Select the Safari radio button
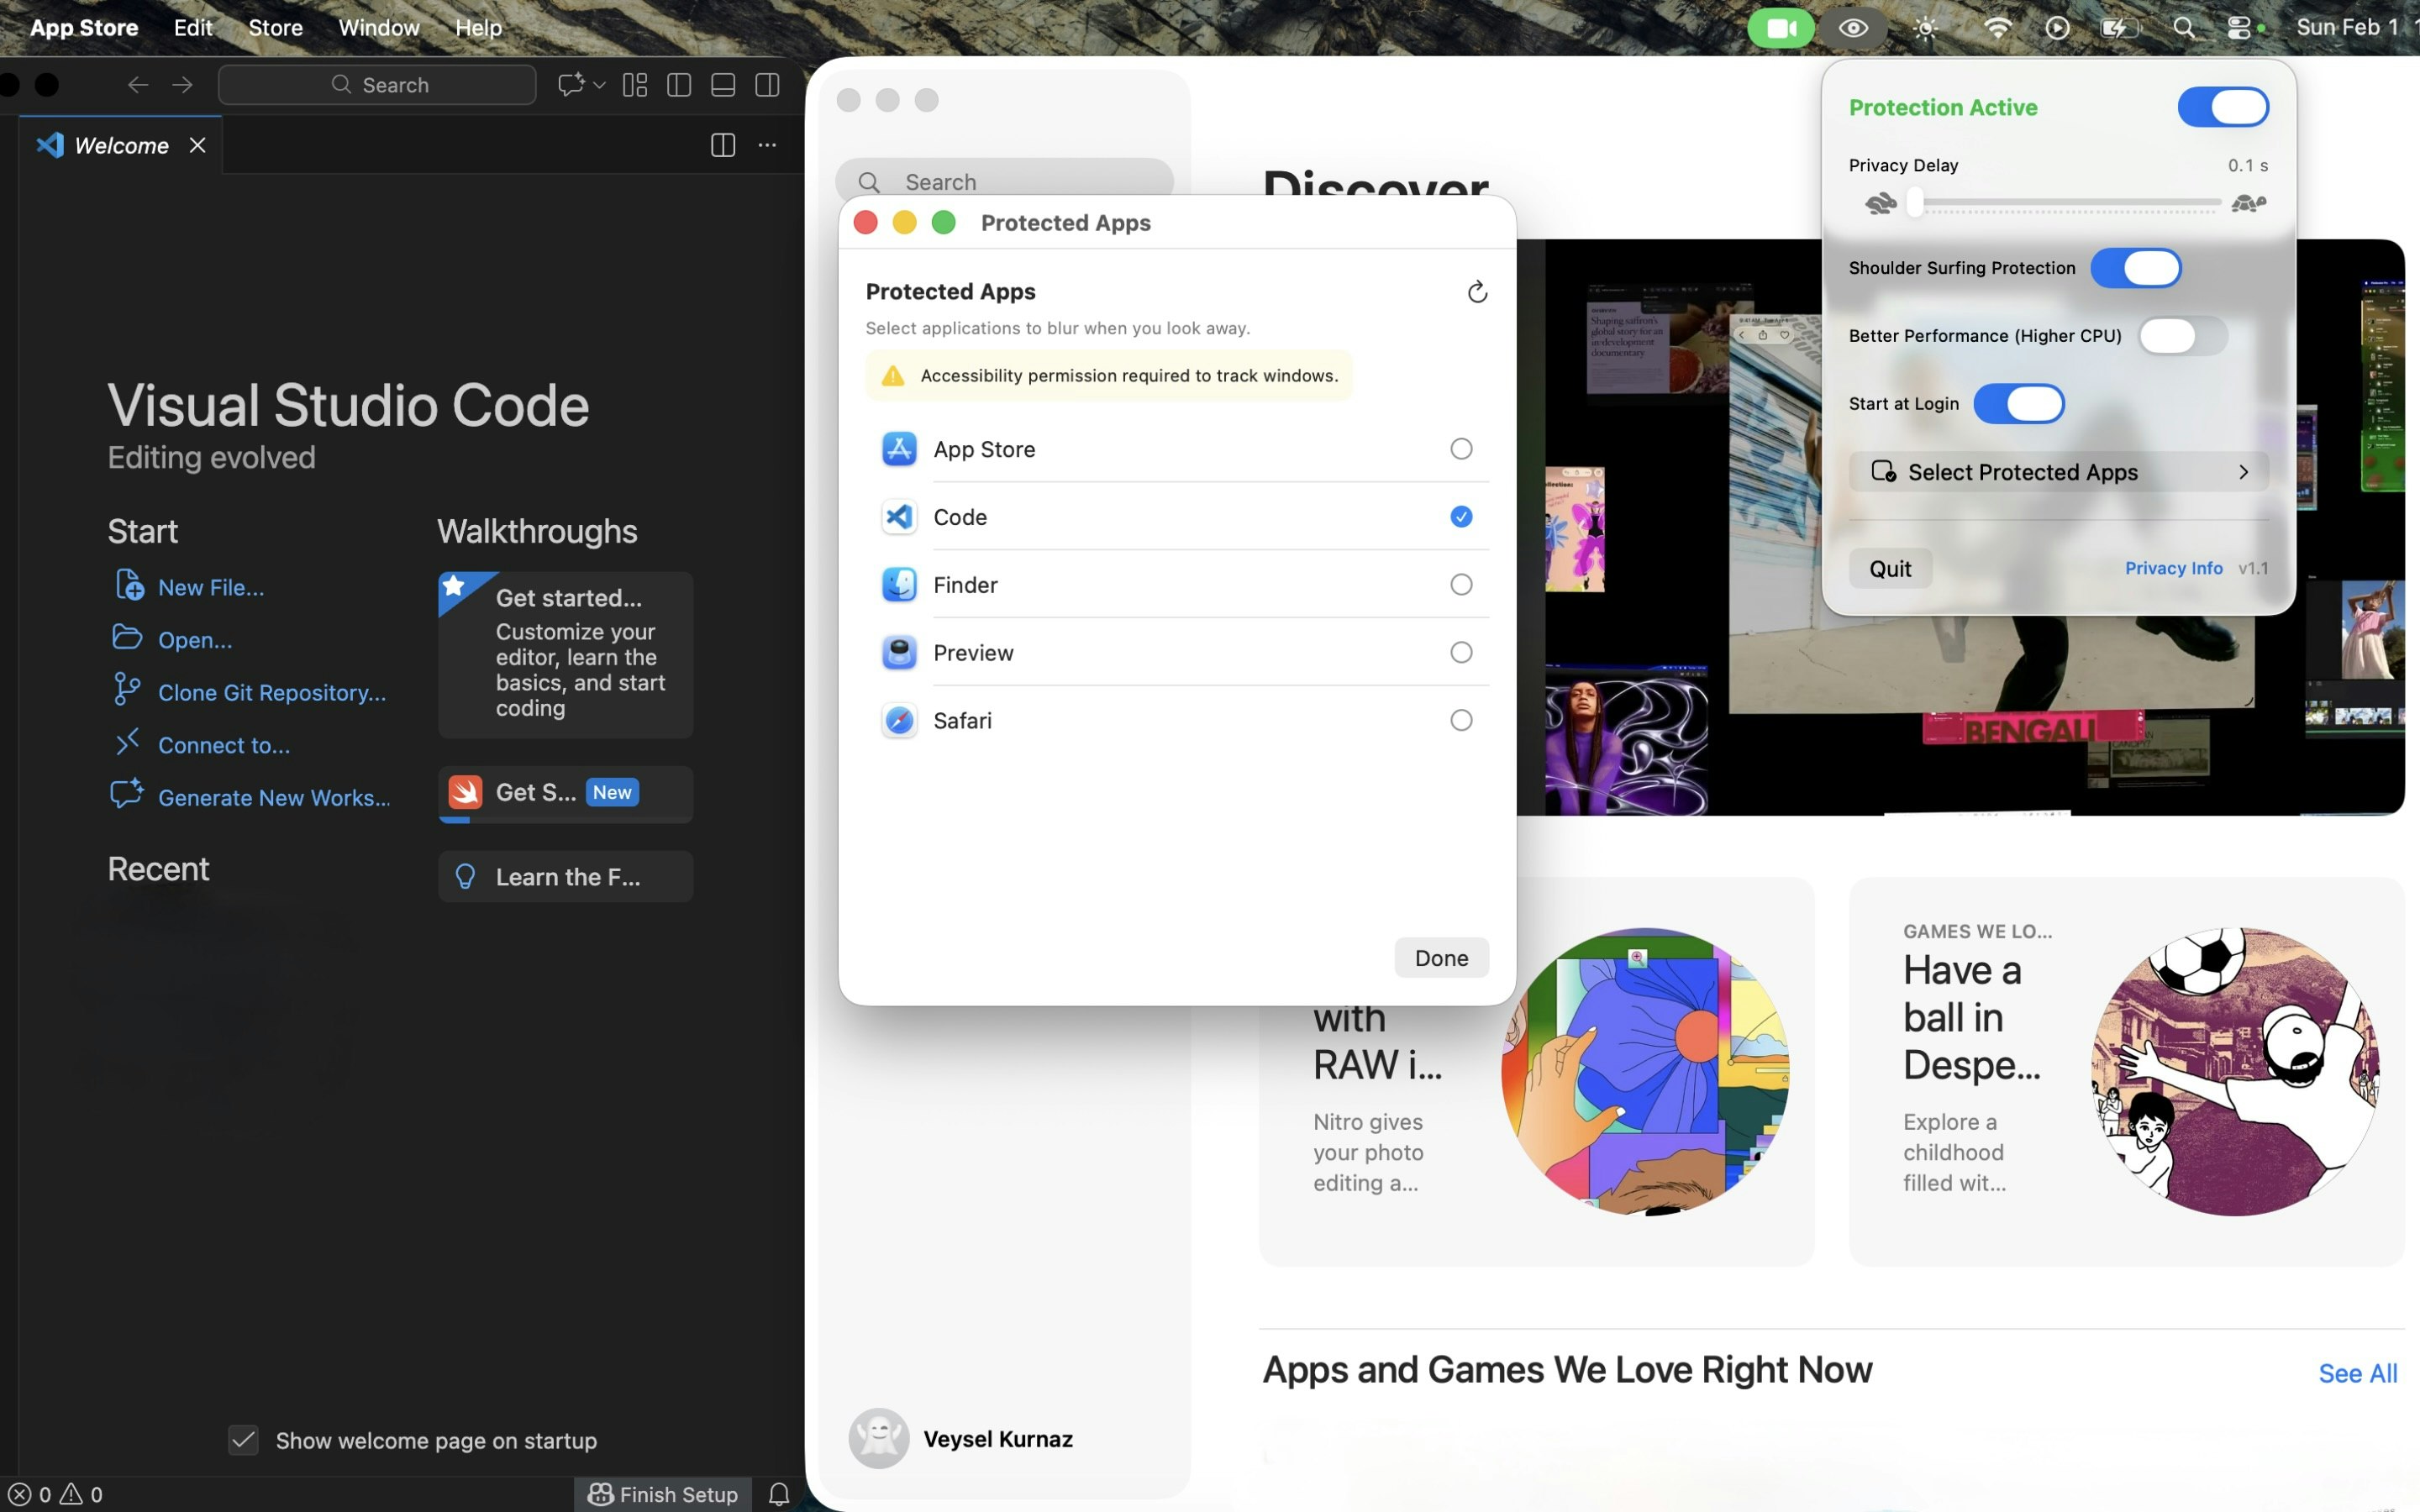The image size is (2420, 1512). pyautogui.click(x=1460, y=720)
